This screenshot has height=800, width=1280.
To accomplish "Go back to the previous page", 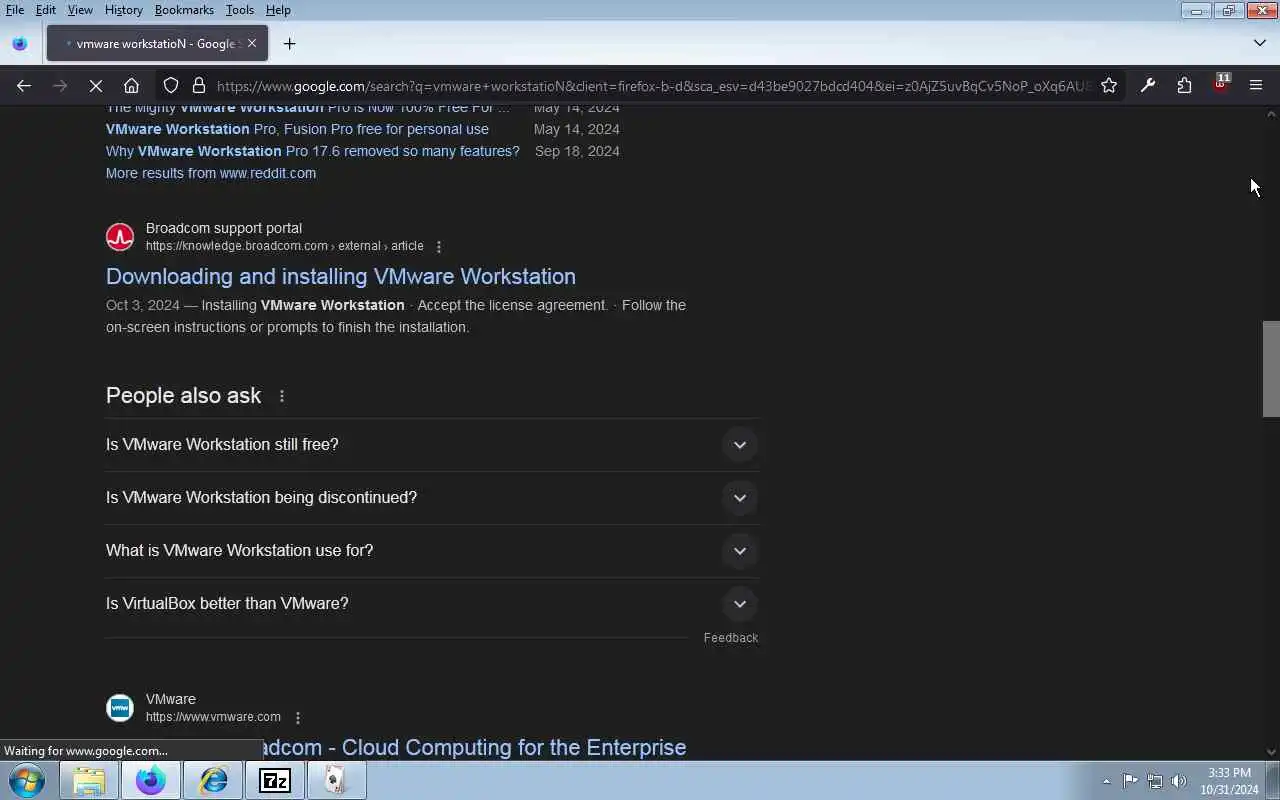I will coord(24,86).
